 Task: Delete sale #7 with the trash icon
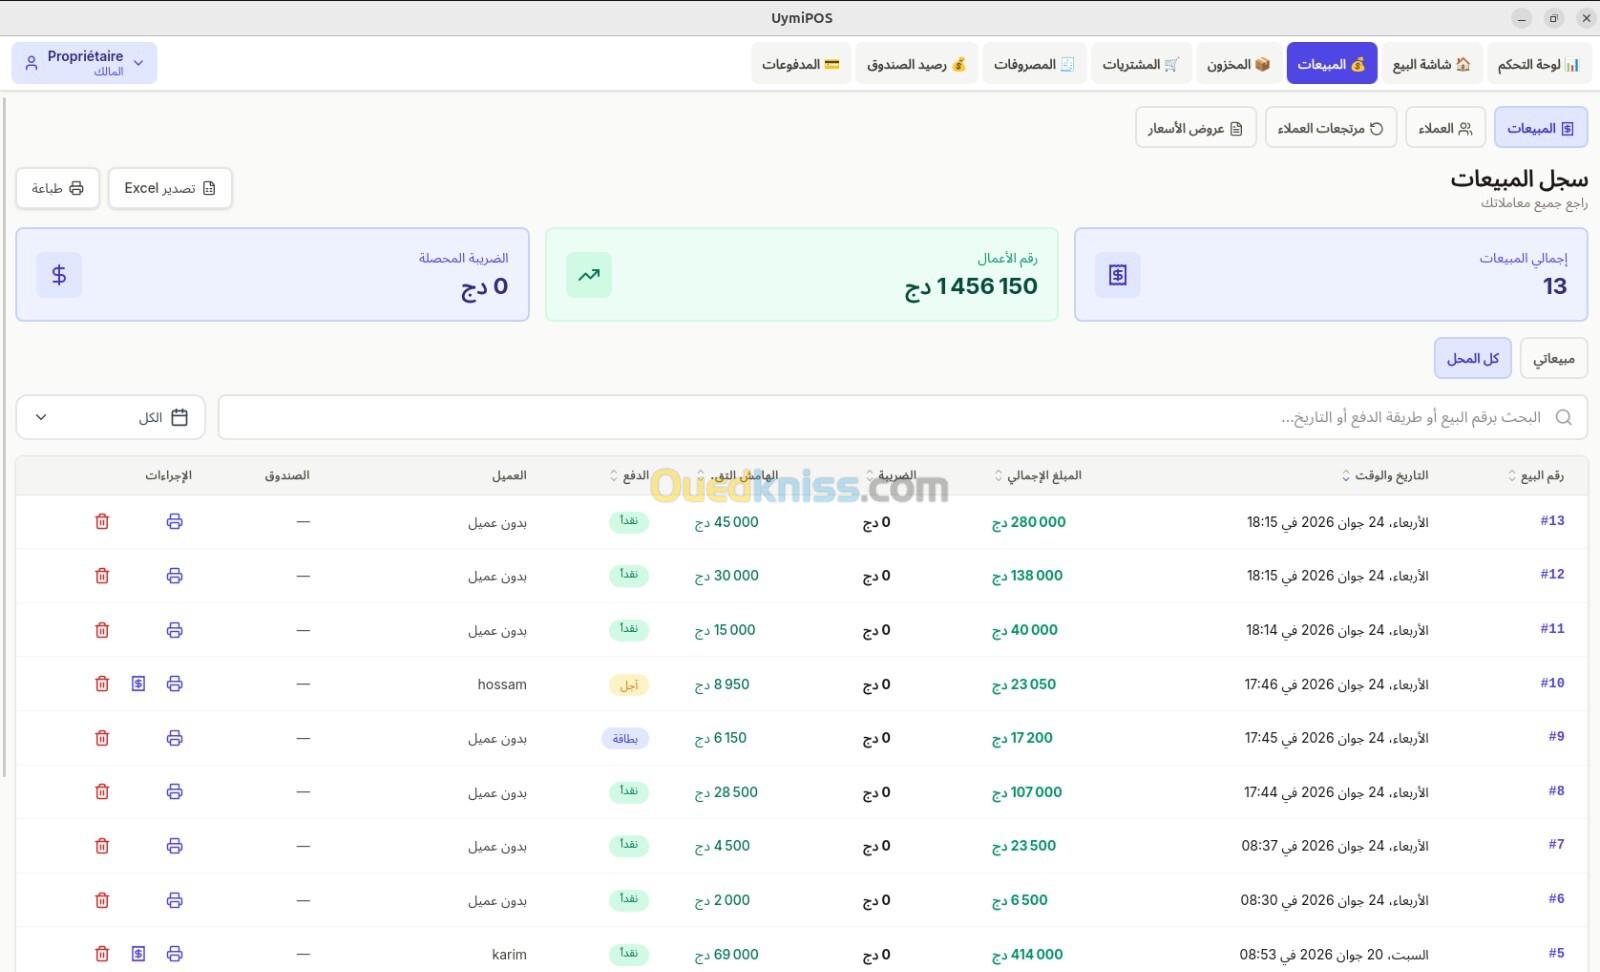(x=102, y=846)
